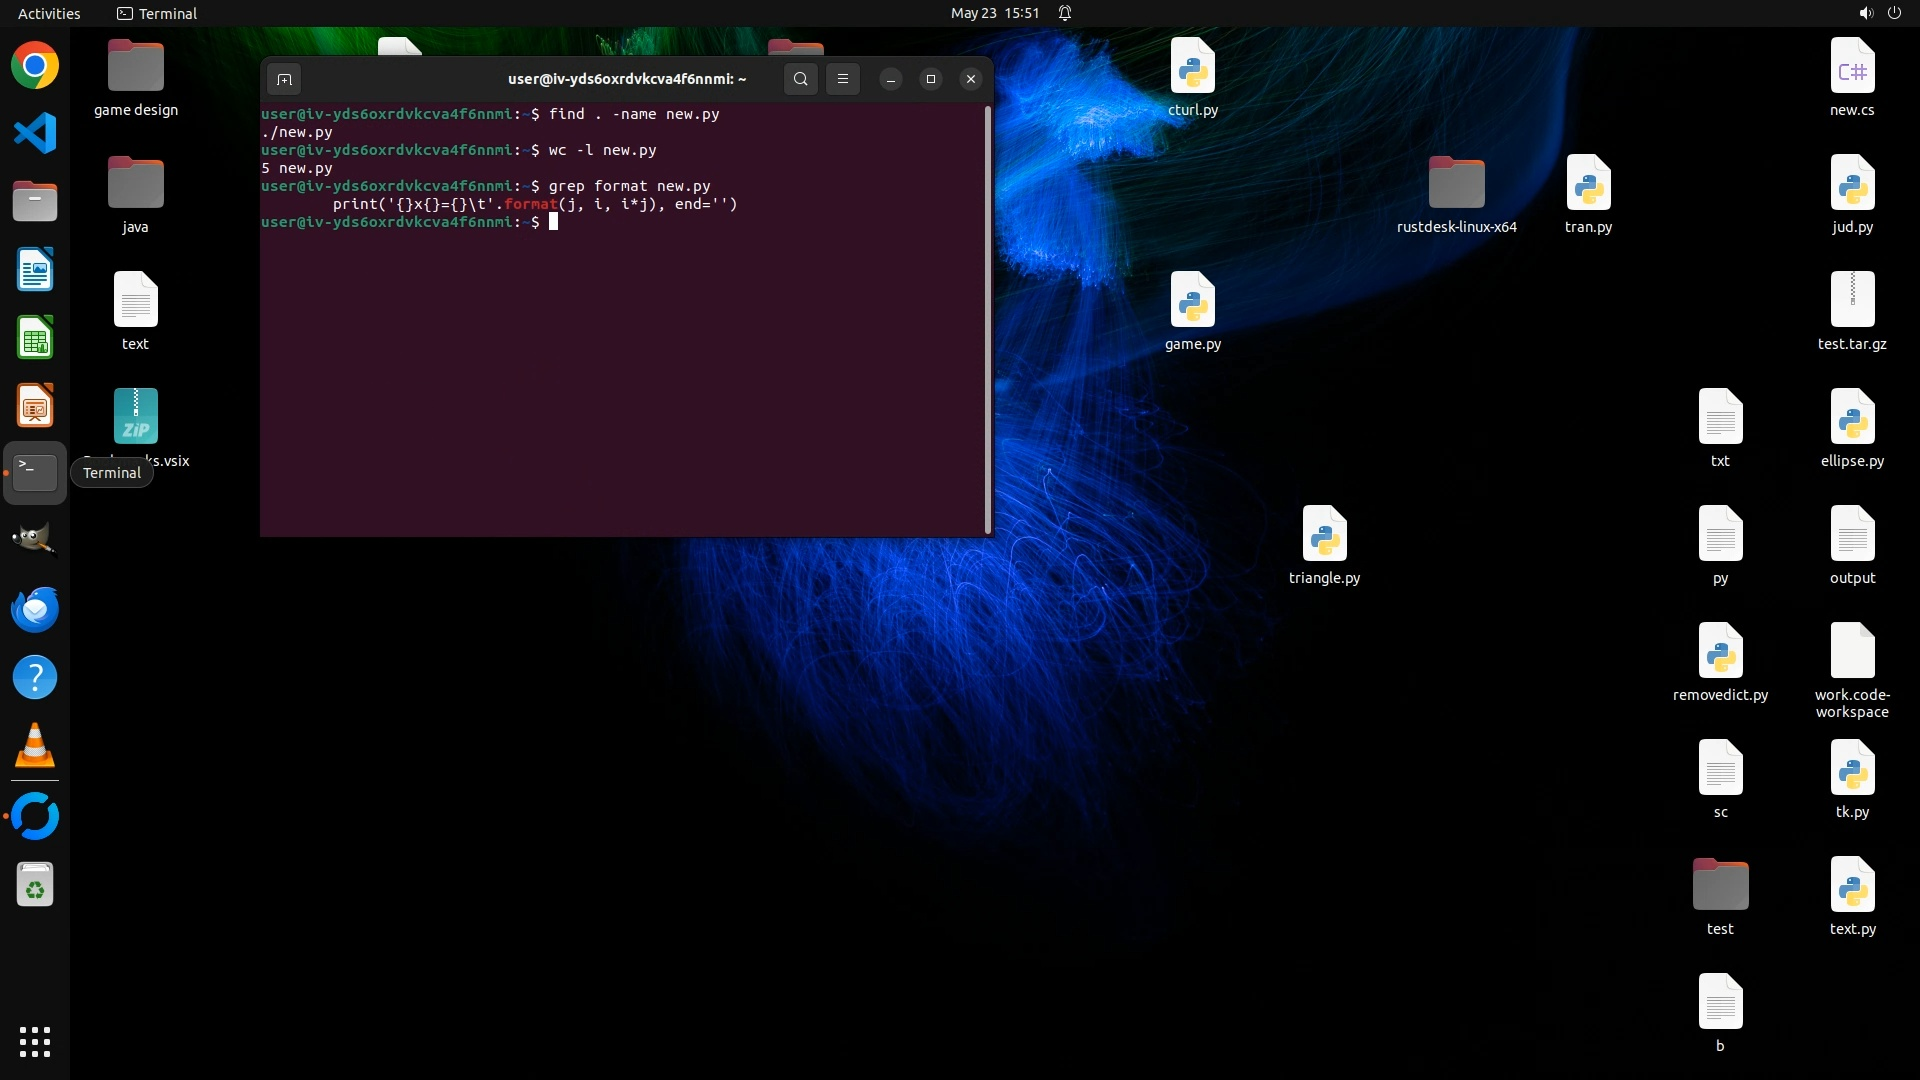Show the applications grid
Viewport: 1920px width, 1080px height.
tap(35, 1041)
